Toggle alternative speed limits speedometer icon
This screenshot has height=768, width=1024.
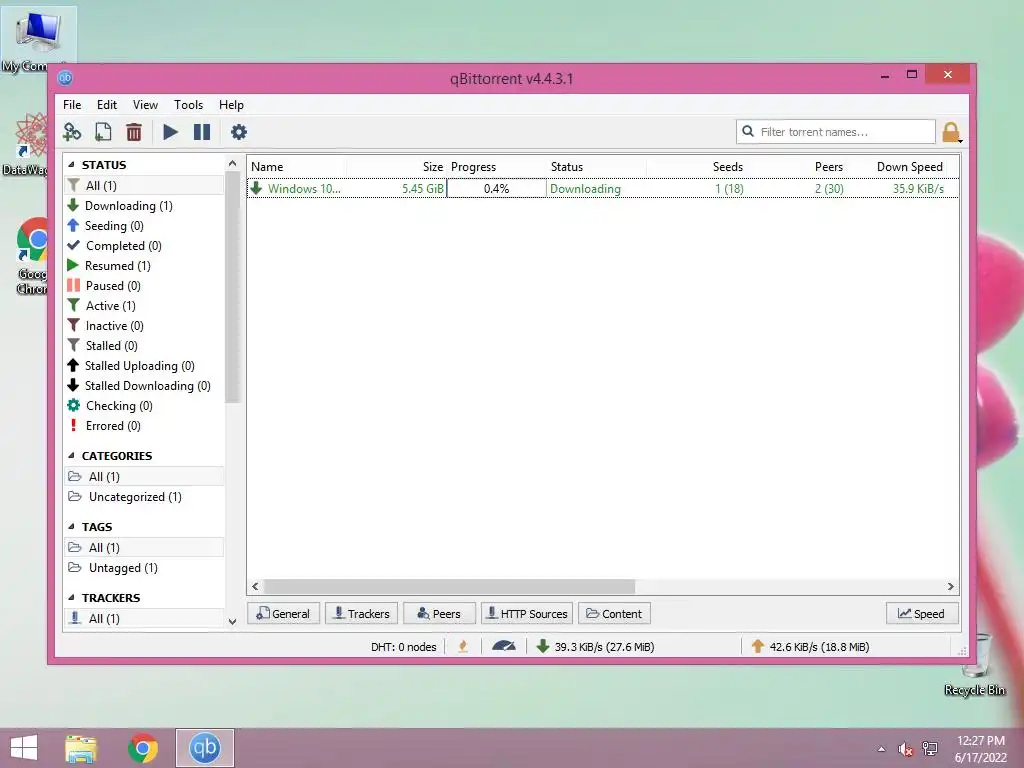[504, 647]
